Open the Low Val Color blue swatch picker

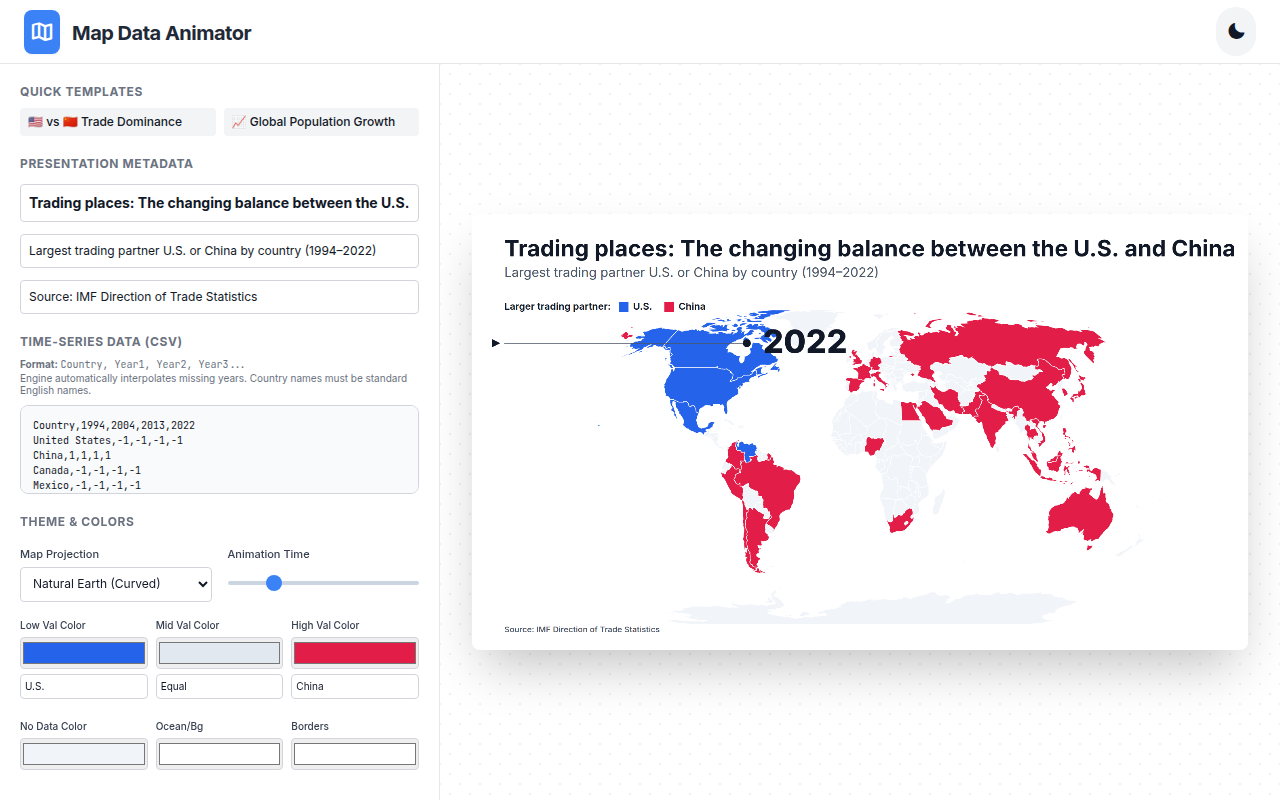pyautogui.click(x=83, y=652)
